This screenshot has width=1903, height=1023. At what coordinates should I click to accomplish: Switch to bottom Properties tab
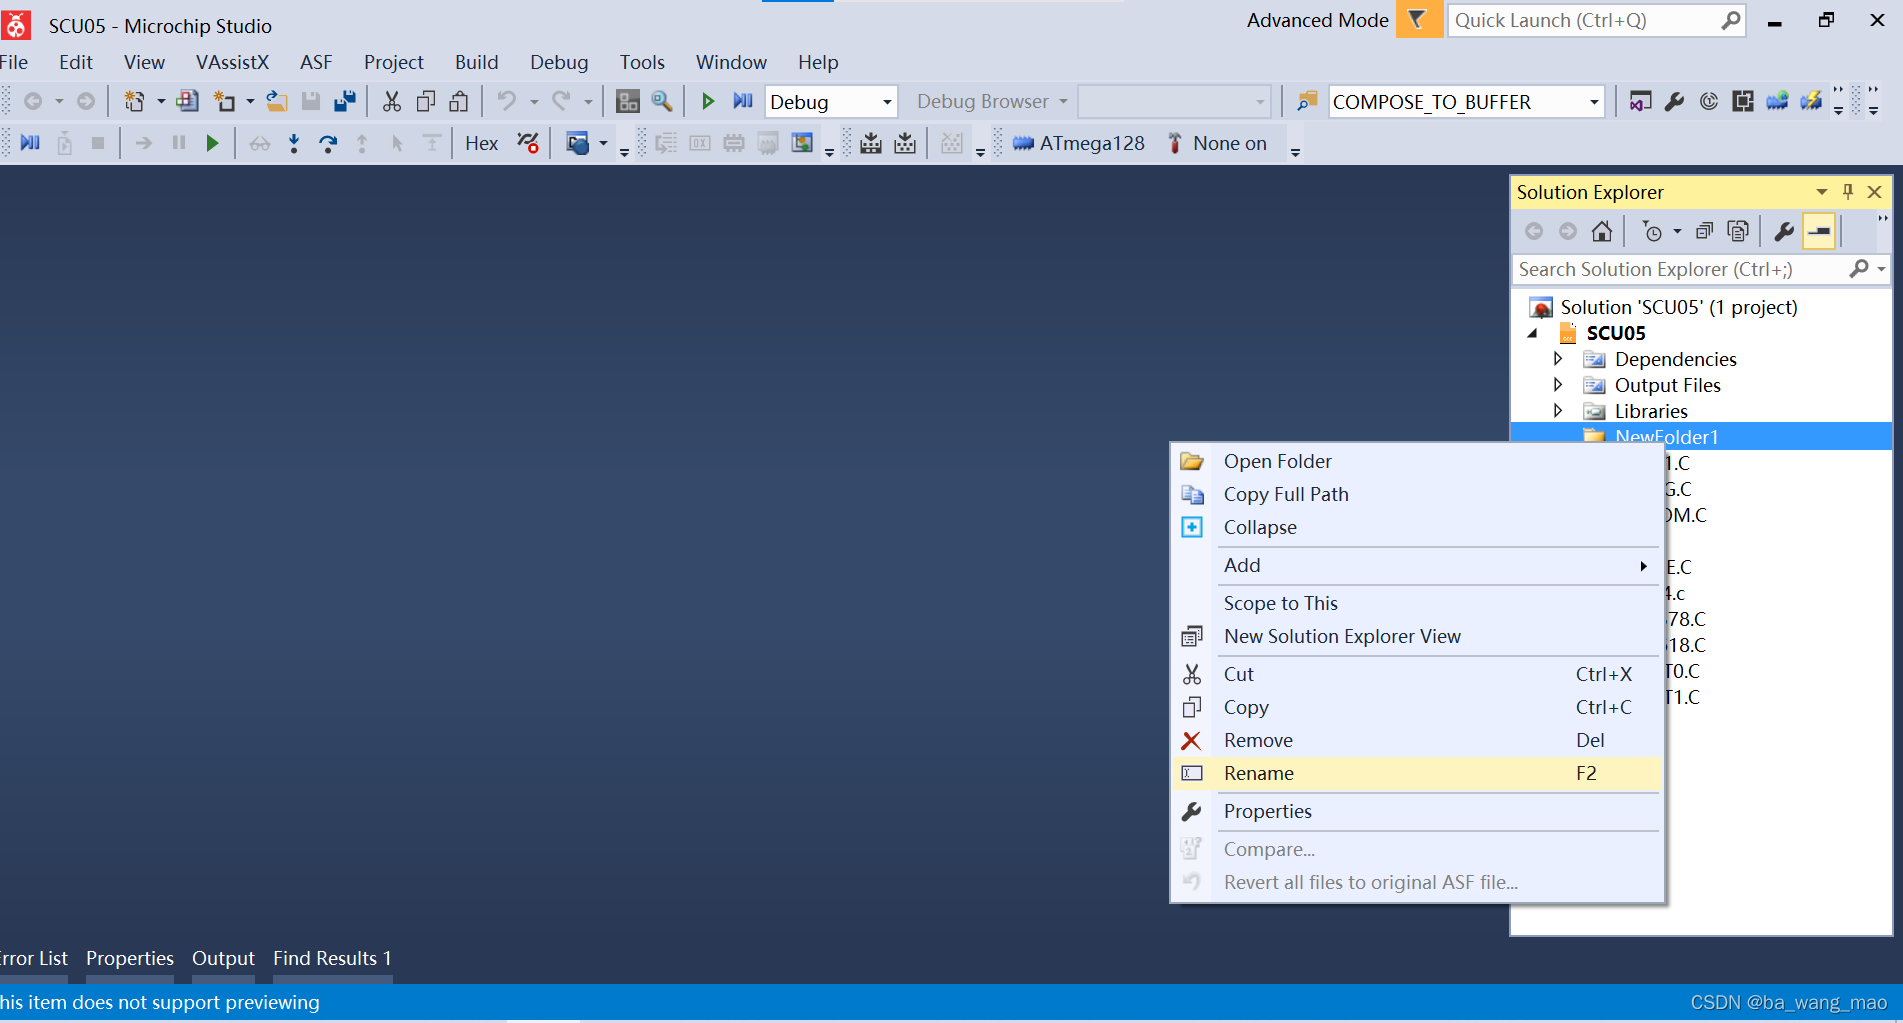point(130,958)
